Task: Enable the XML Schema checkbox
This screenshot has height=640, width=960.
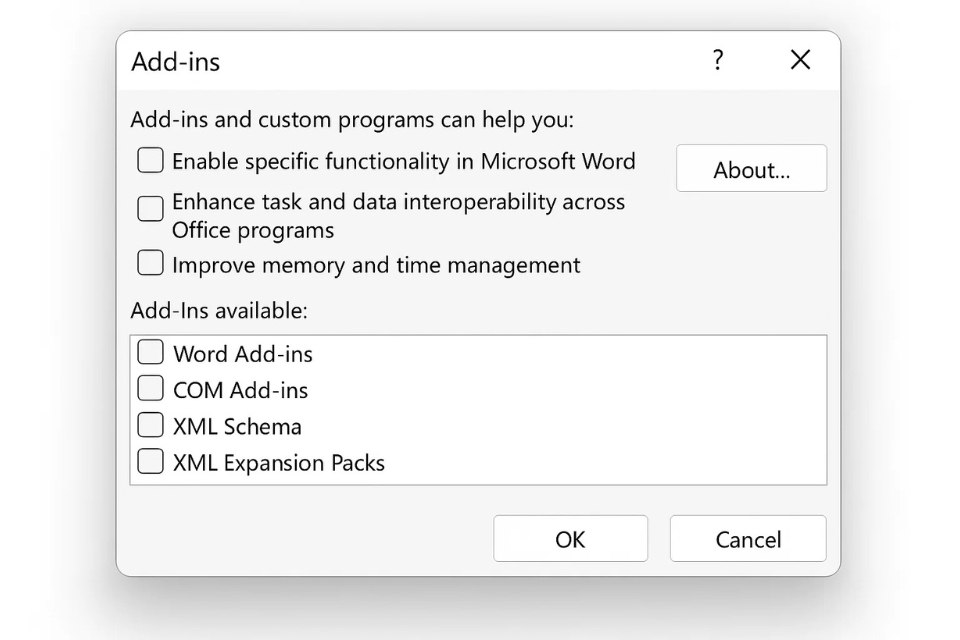Action: point(150,425)
